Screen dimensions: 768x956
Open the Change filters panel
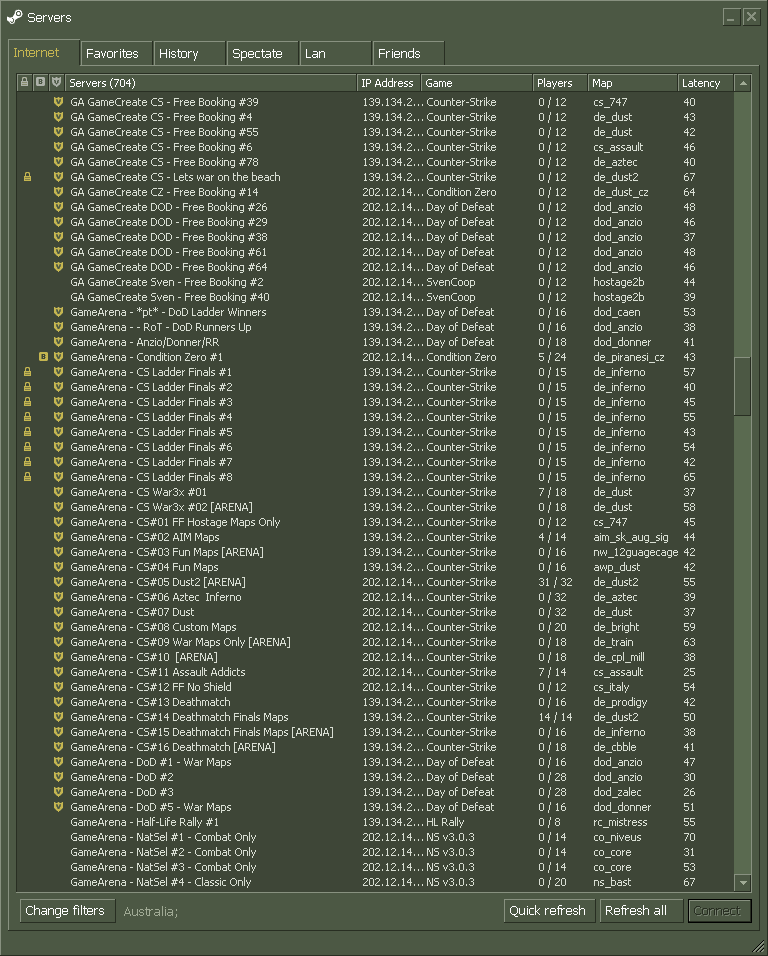point(67,911)
